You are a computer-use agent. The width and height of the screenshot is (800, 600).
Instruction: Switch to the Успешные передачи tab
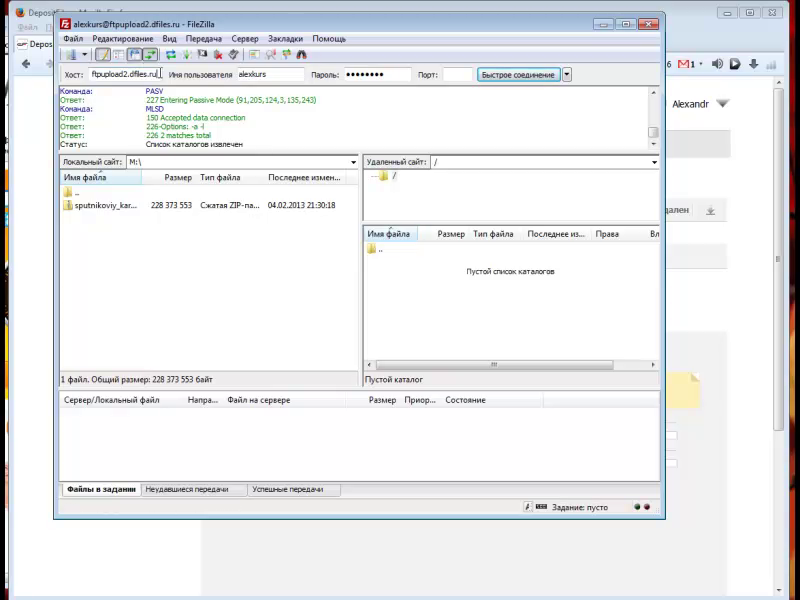(294, 489)
